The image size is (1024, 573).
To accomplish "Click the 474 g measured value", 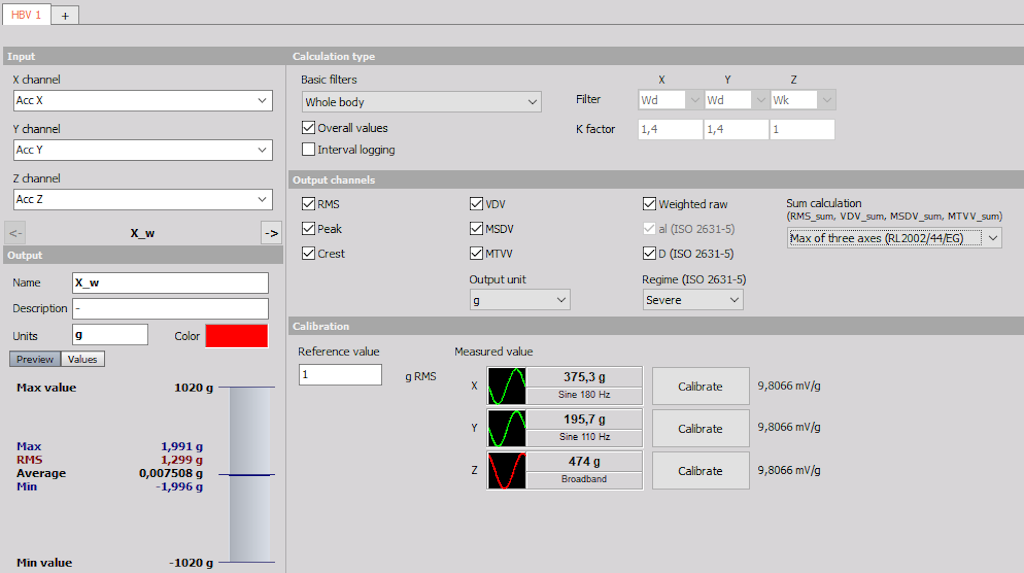I will click(584, 461).
